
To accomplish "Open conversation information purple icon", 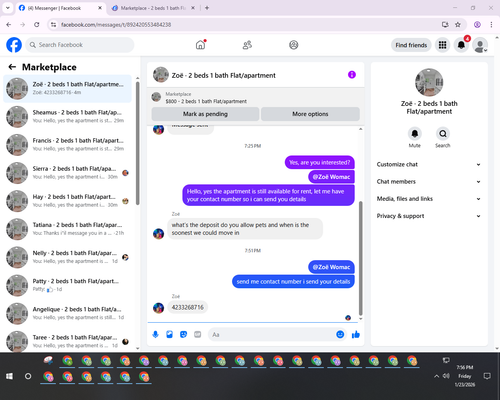I will [x=352, y=75].
